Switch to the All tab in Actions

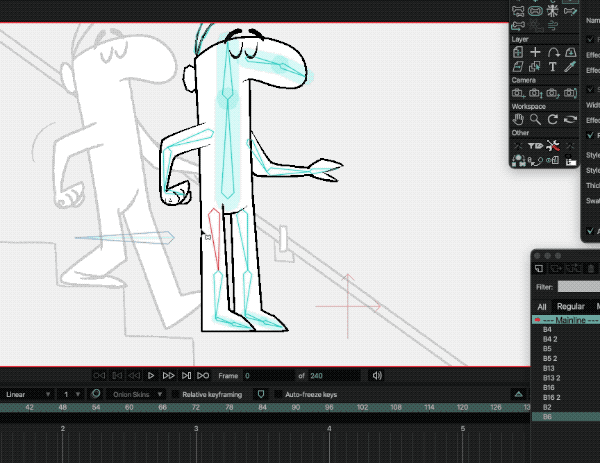pyautogui.click(x=542, y=306)
